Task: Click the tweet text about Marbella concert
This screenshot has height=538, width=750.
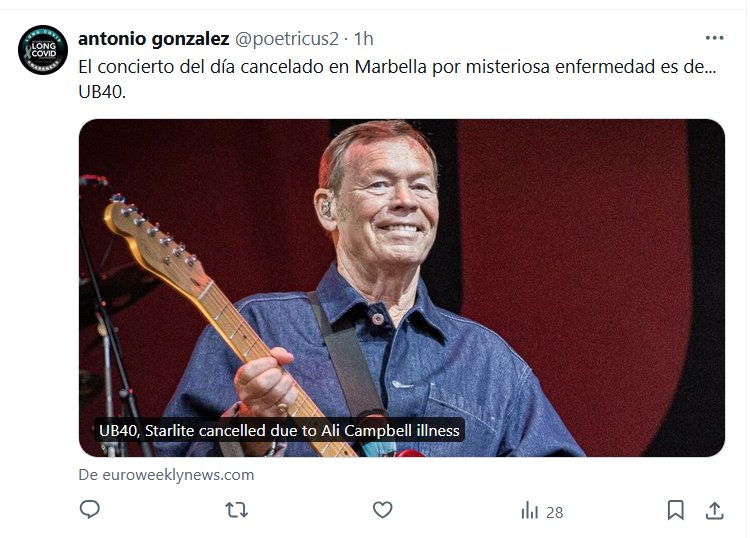Action: click(x=397, y=67)
